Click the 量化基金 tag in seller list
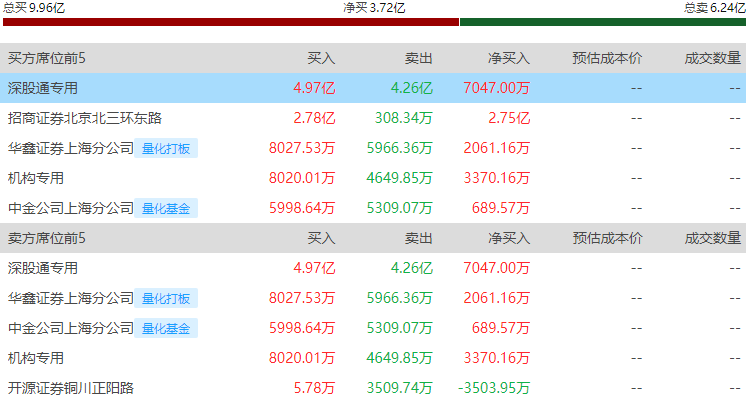 [x=166, y=328]
